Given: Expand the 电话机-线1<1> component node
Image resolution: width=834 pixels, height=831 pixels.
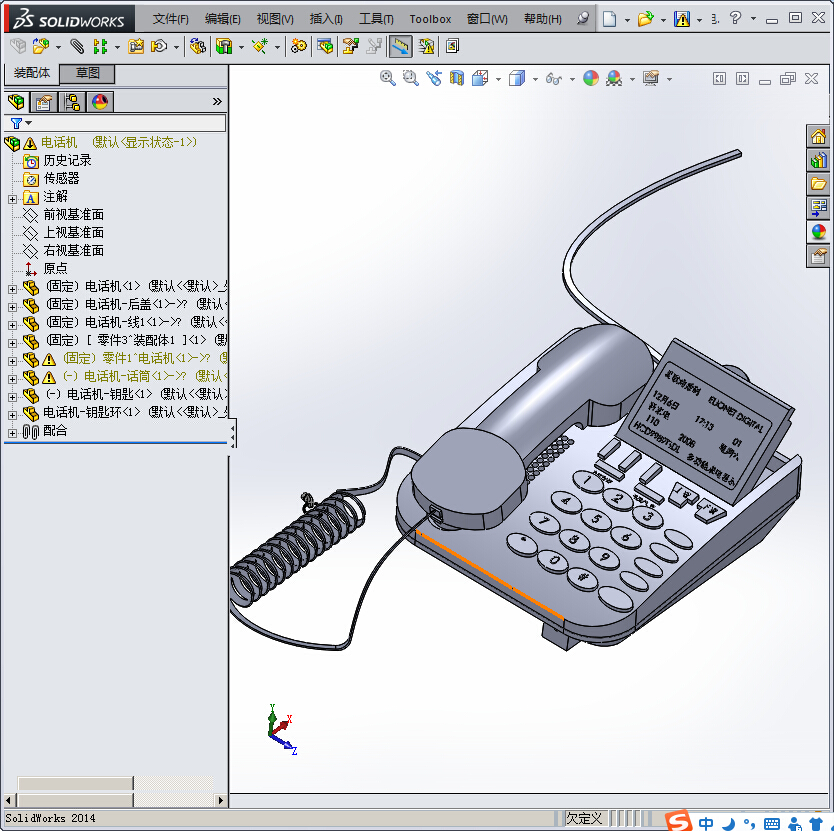Looking at the screenshot, I should tap(12, 325).
